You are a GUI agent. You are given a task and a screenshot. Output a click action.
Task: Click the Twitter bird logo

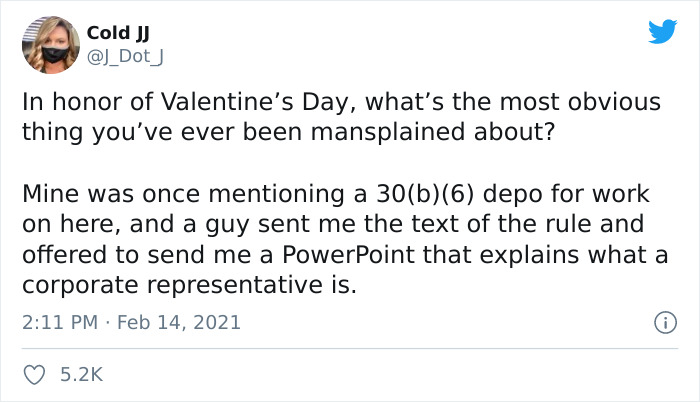click(662, 31)
